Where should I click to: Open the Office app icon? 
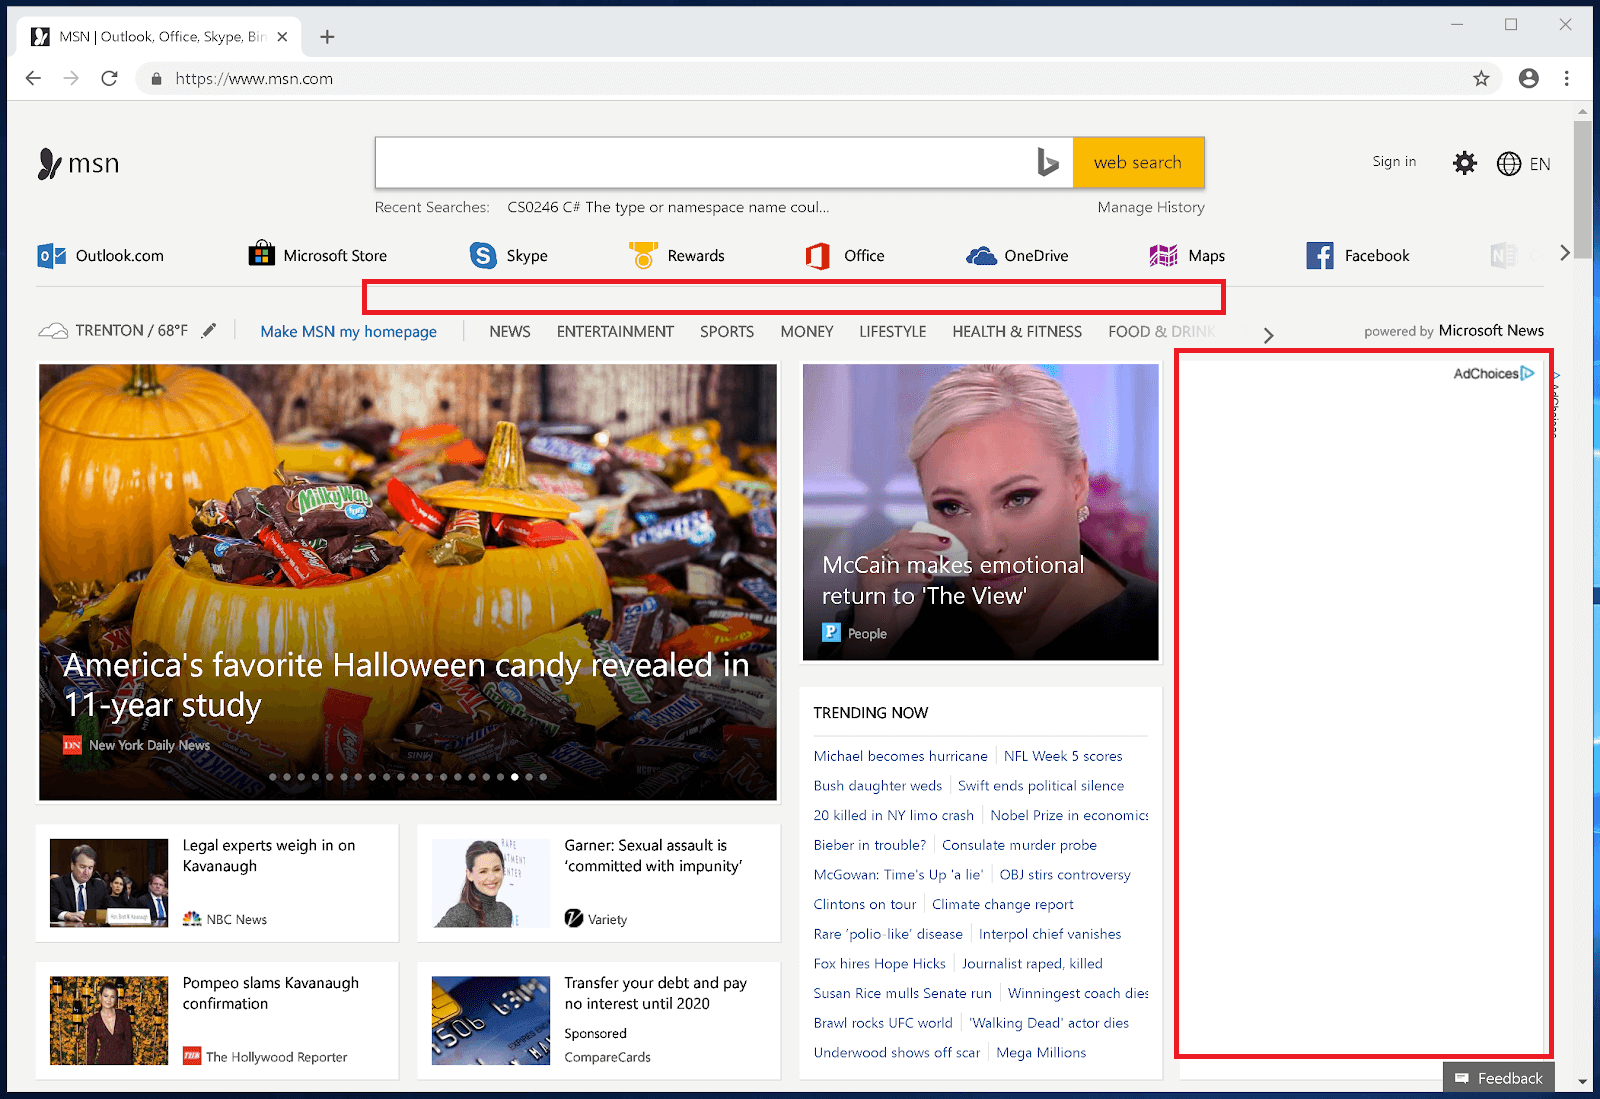click(x=818, y=255)
